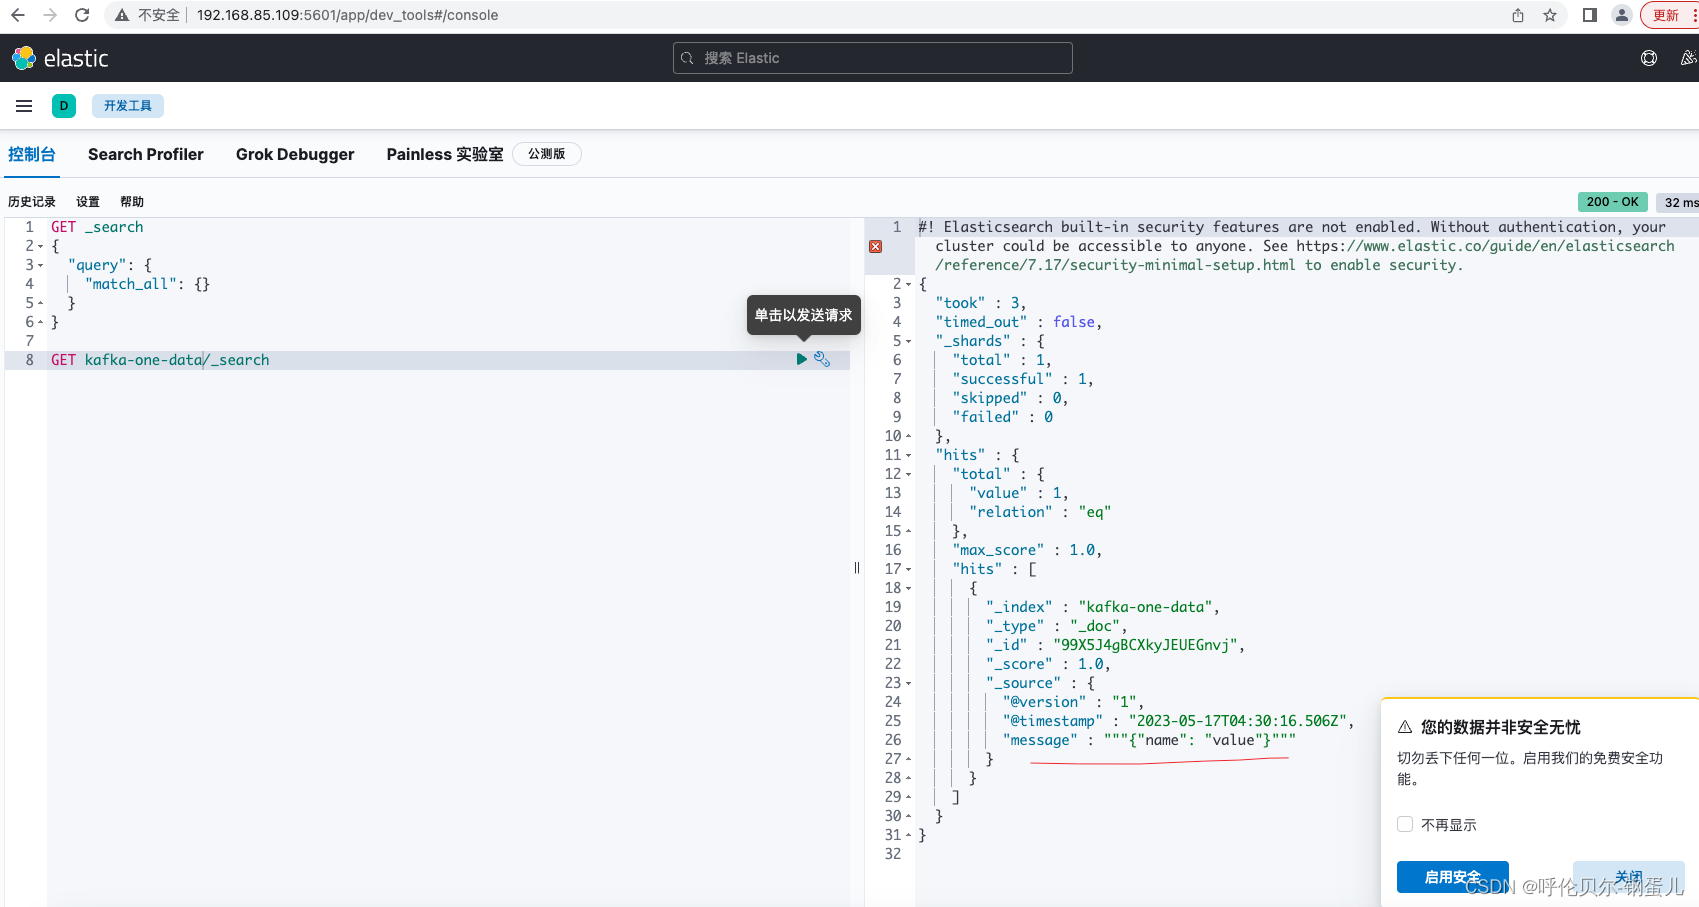Switch to the 控制台 tab
Image resolution: width=1699 pixels, height=907 pixels.
(32, 154)
